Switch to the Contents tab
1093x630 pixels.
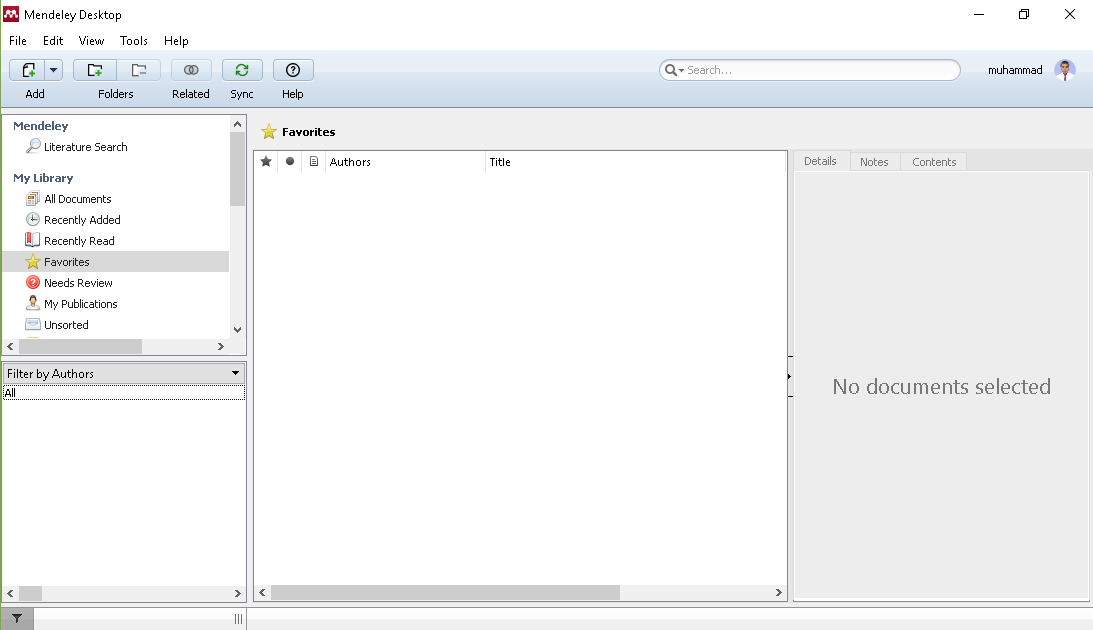click(934, 162)
